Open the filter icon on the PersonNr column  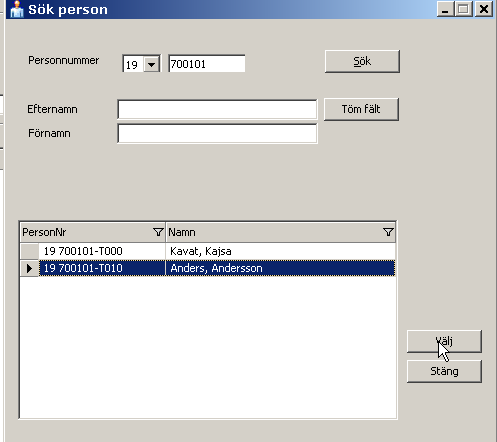158,232
